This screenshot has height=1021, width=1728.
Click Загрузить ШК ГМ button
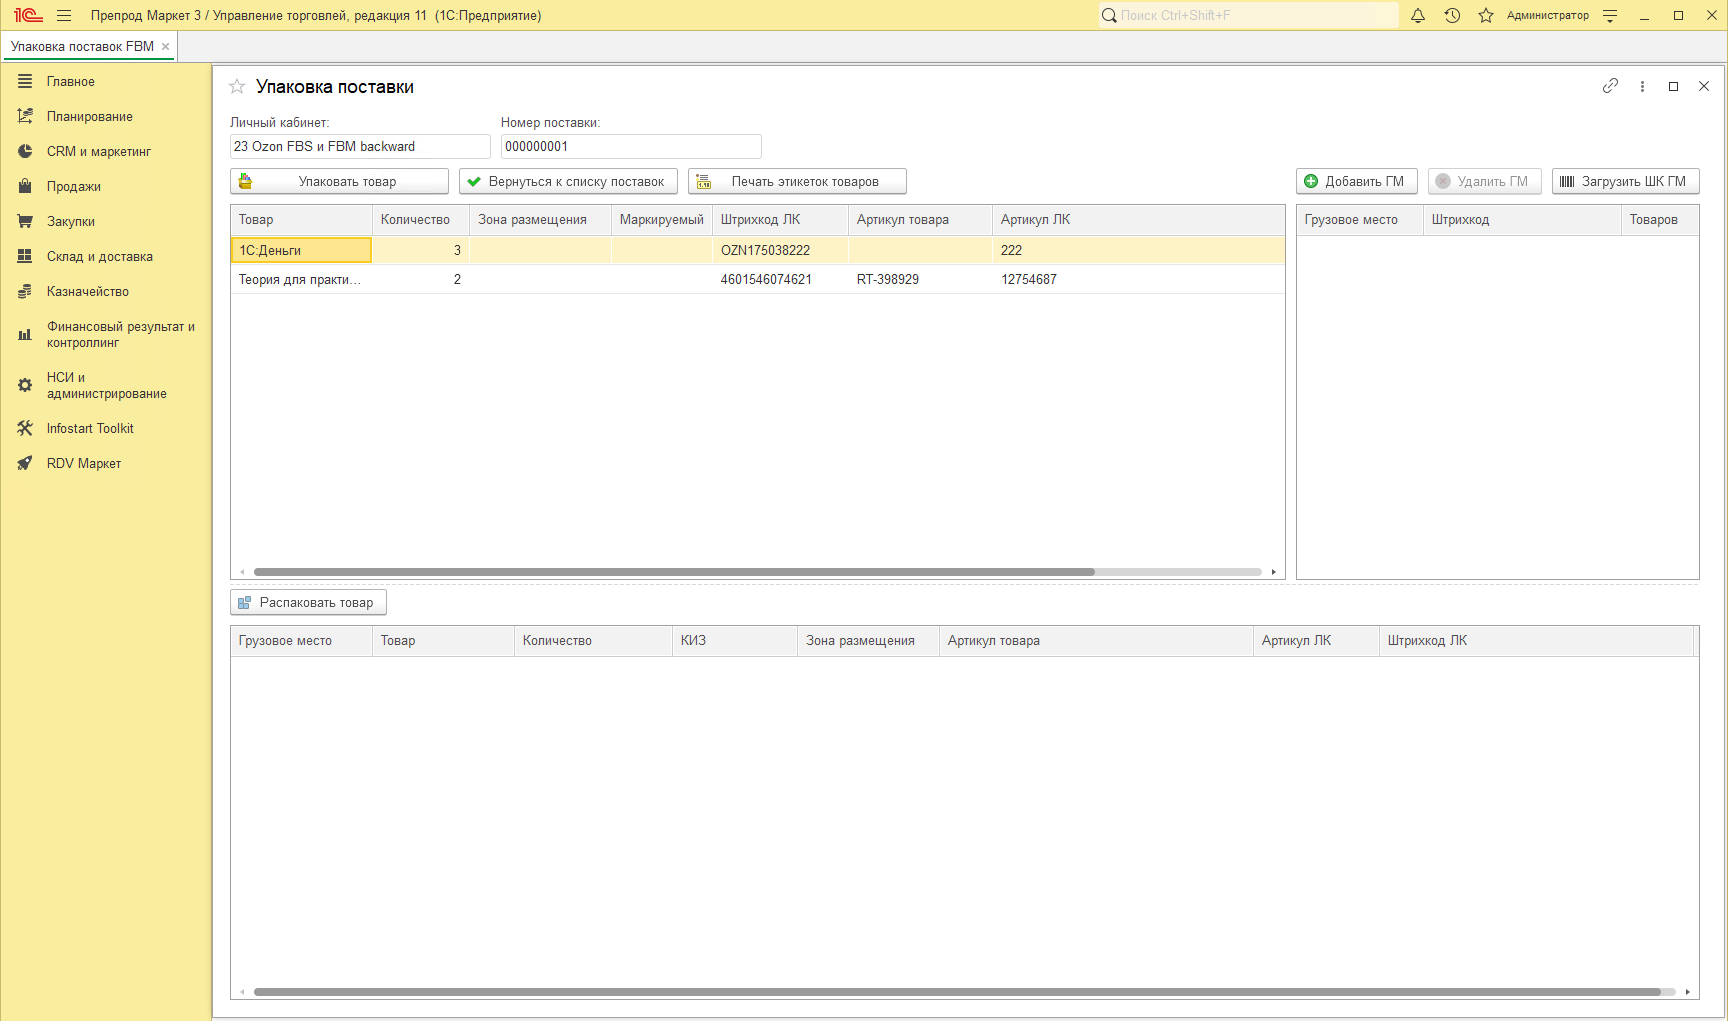coord(1625,181)
